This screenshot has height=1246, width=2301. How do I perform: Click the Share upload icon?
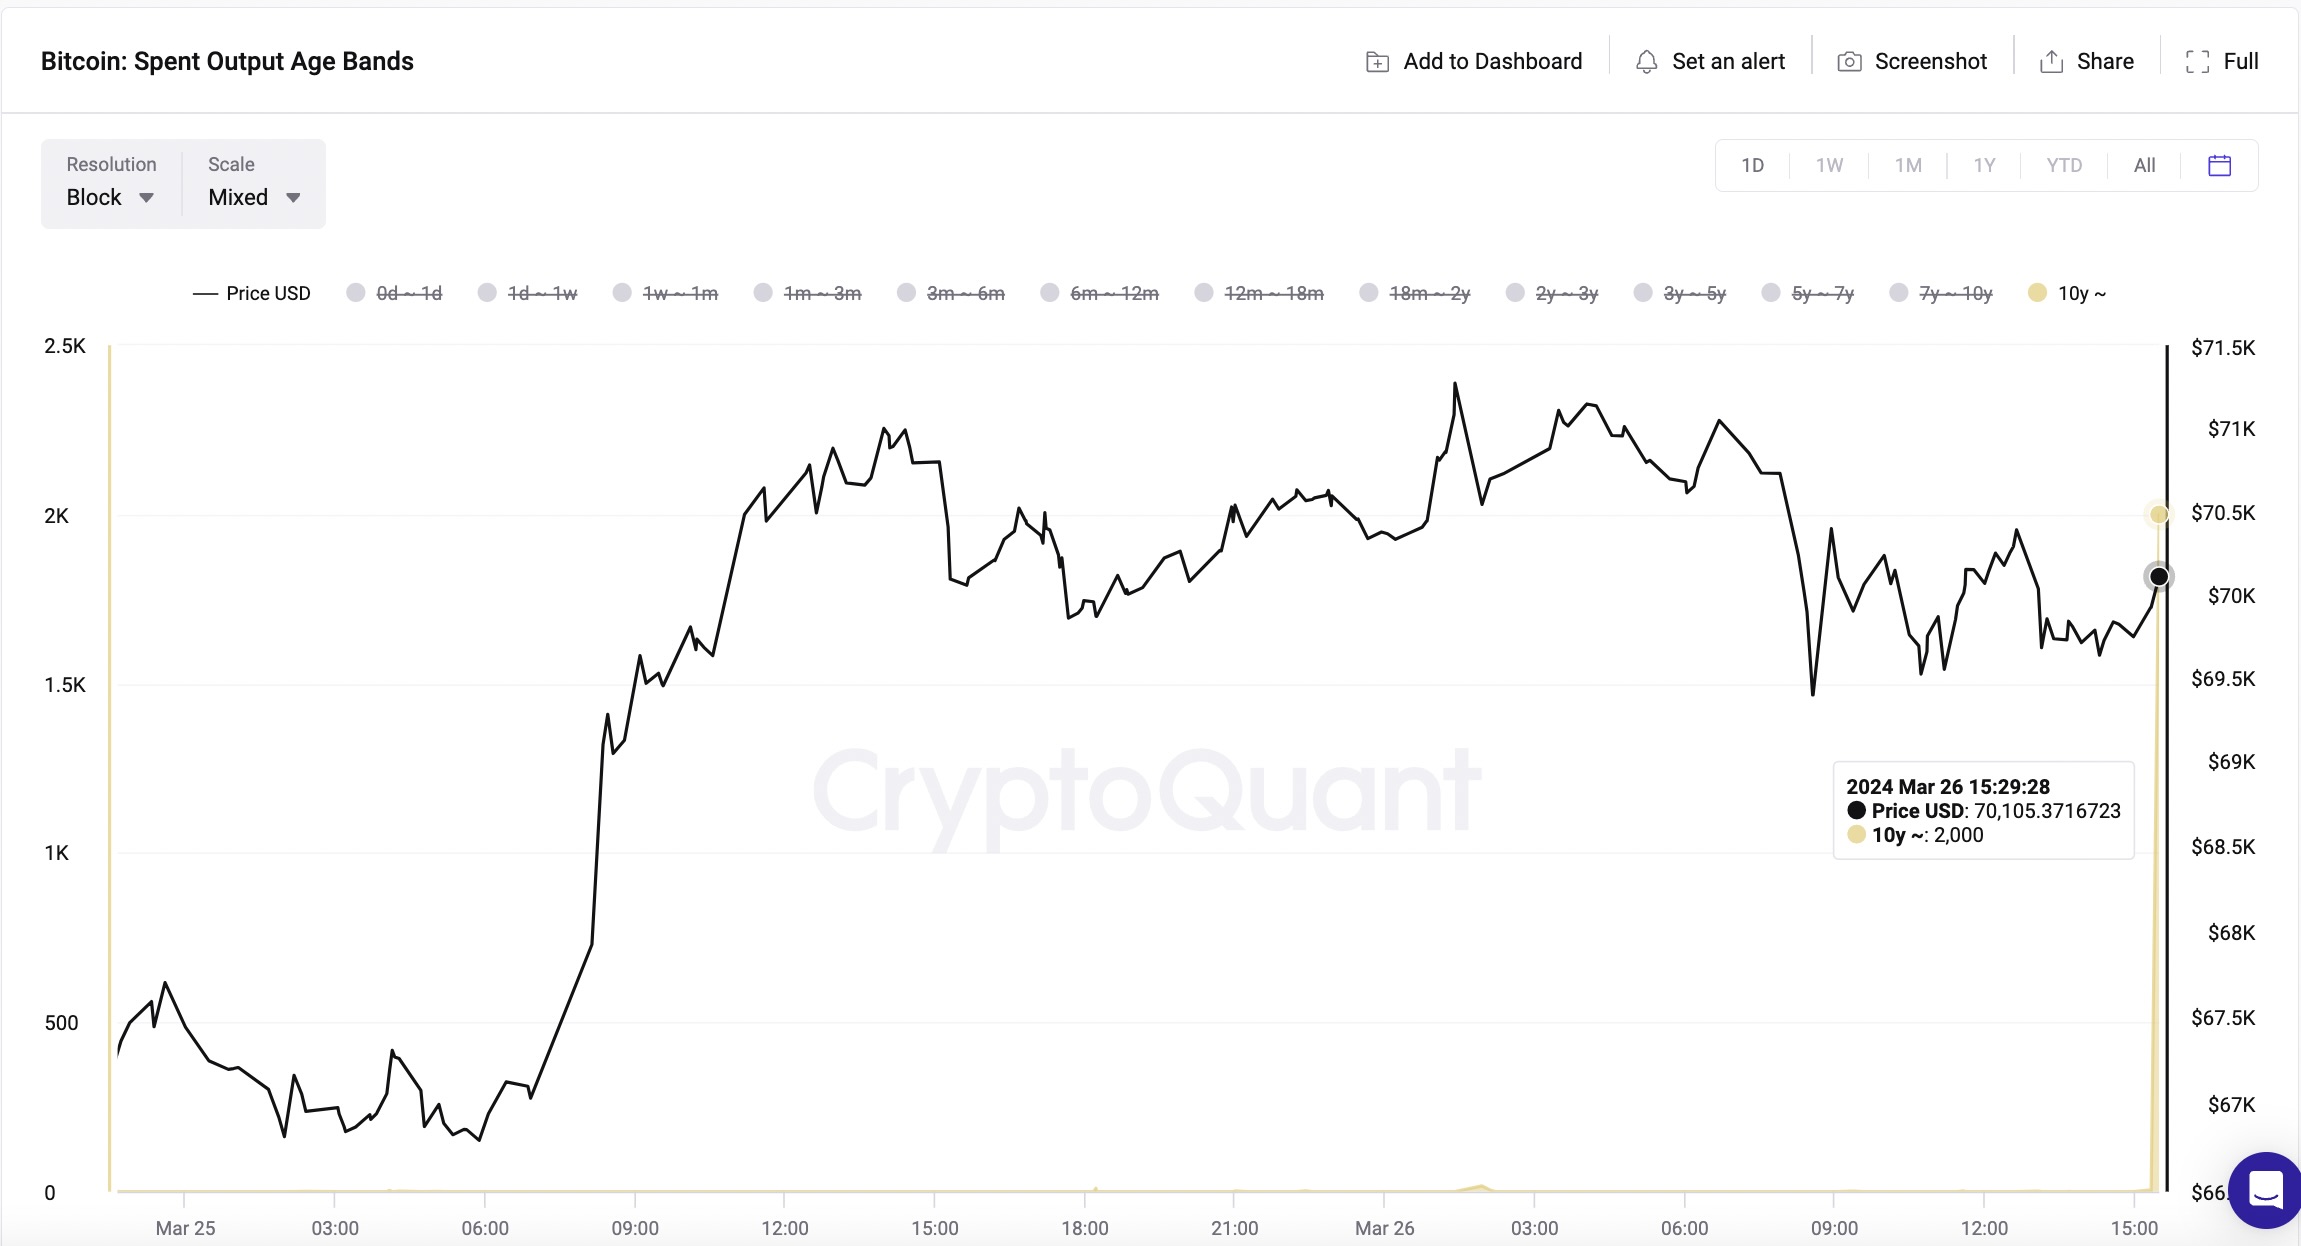(2051, 62)
